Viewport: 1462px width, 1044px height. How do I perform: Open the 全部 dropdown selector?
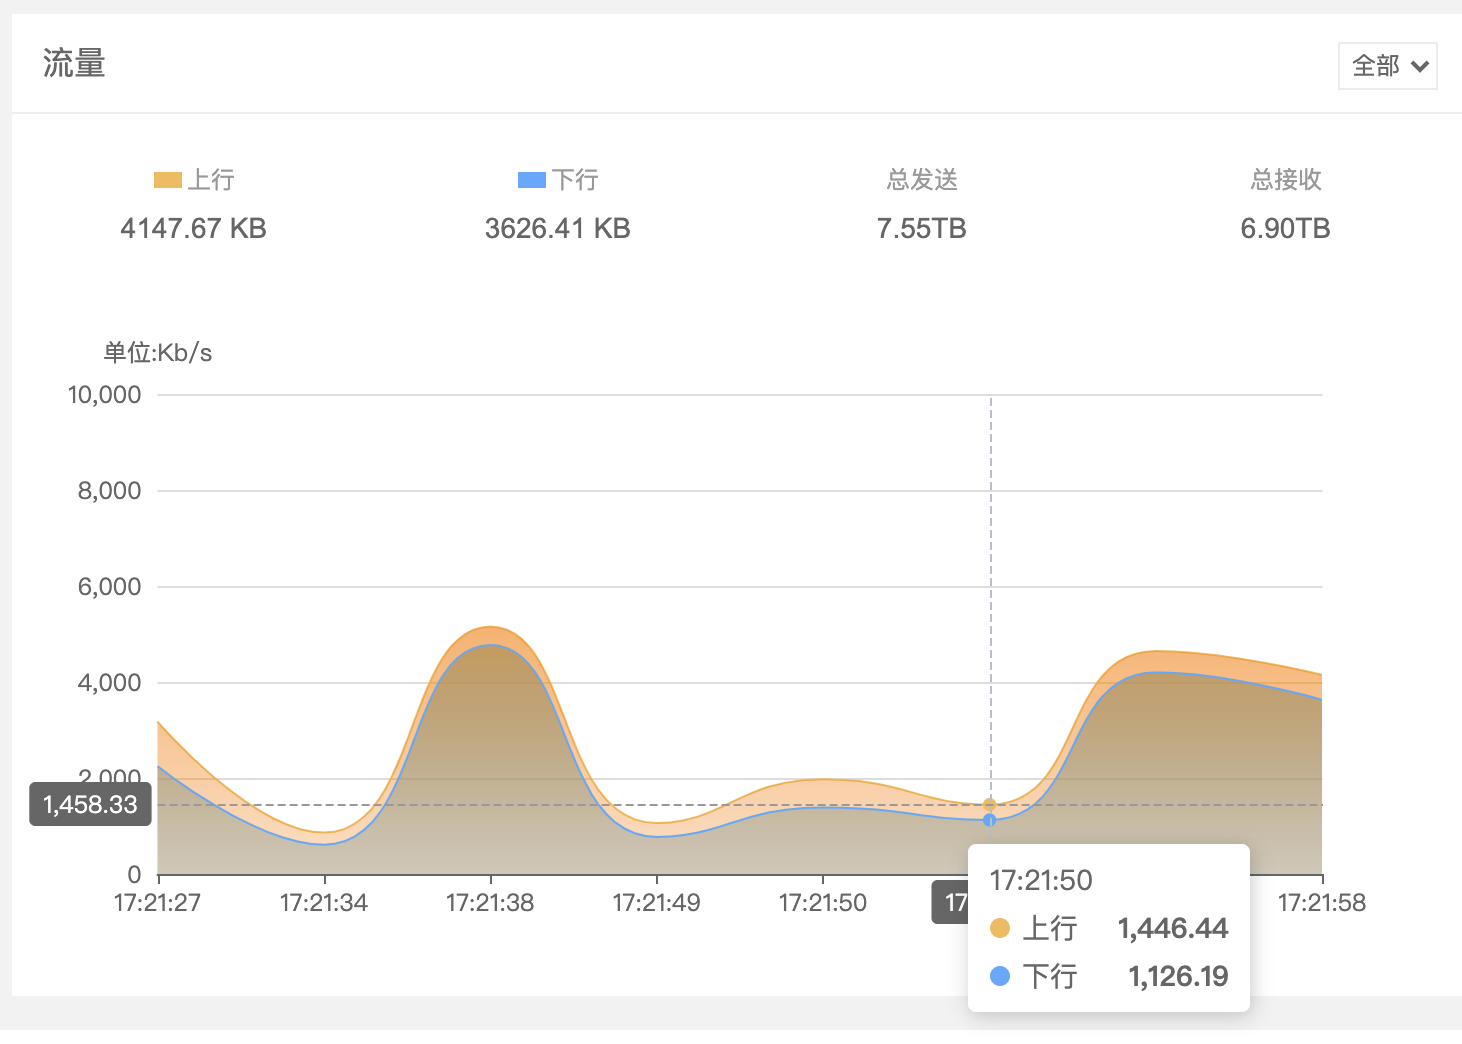(1387, 66)
